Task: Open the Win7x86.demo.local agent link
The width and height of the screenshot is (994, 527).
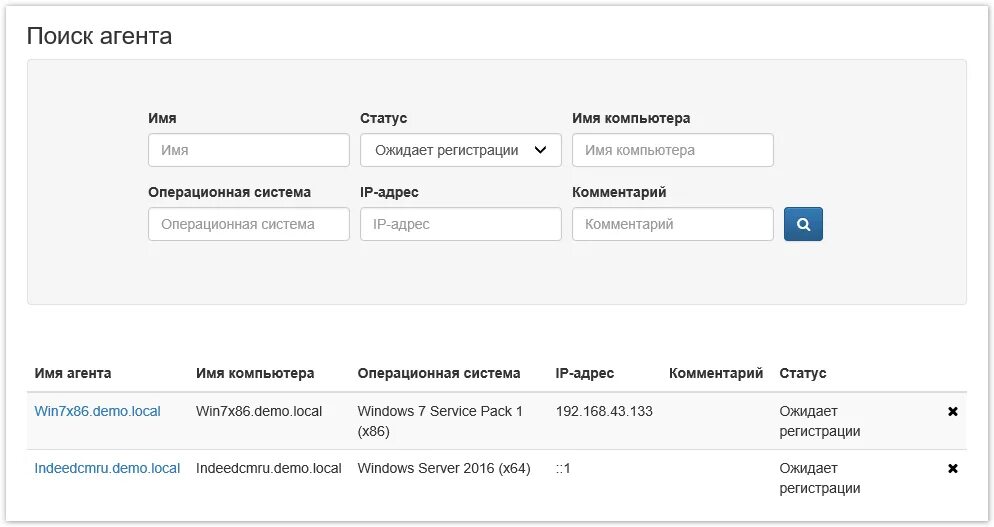Action: pyautogui.click(x=98, y=411)
